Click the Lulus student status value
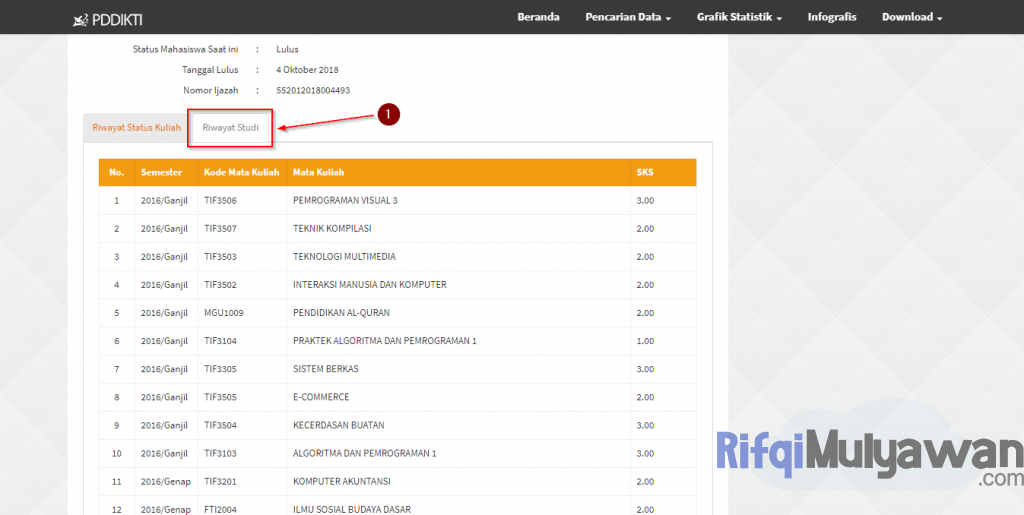This screenshot has height=515, width=1024. coord(287,49)
